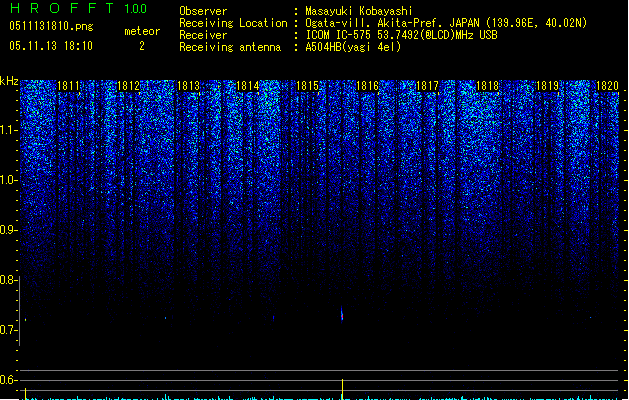Image resolution: width=629 pixels, height=400 pixels.
Task: Click the 0.6 frequency axis label
Action: click(x=8, y=380)
